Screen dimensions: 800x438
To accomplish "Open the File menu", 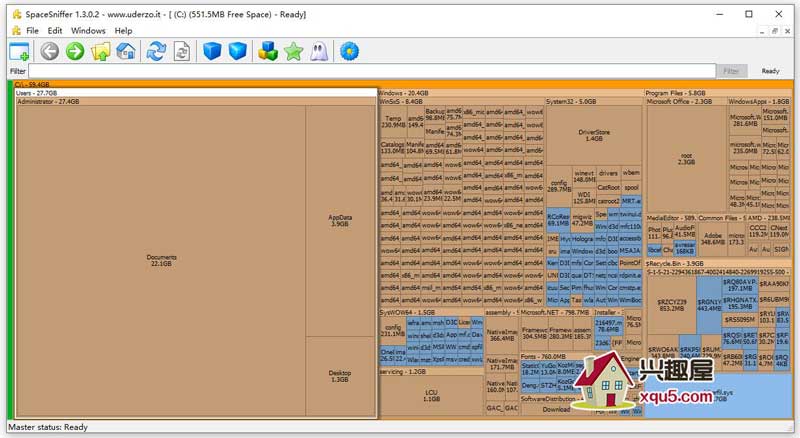I will coord(32,31).
